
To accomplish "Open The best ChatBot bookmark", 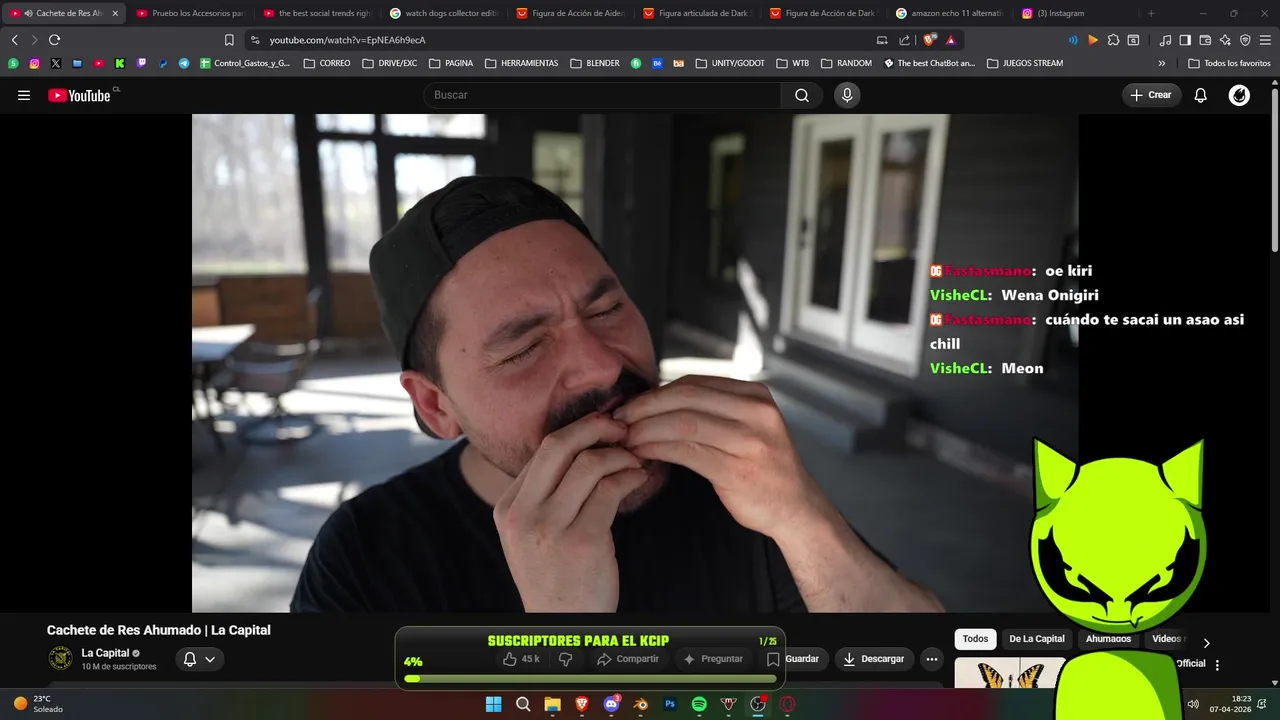I will [929, 63].
